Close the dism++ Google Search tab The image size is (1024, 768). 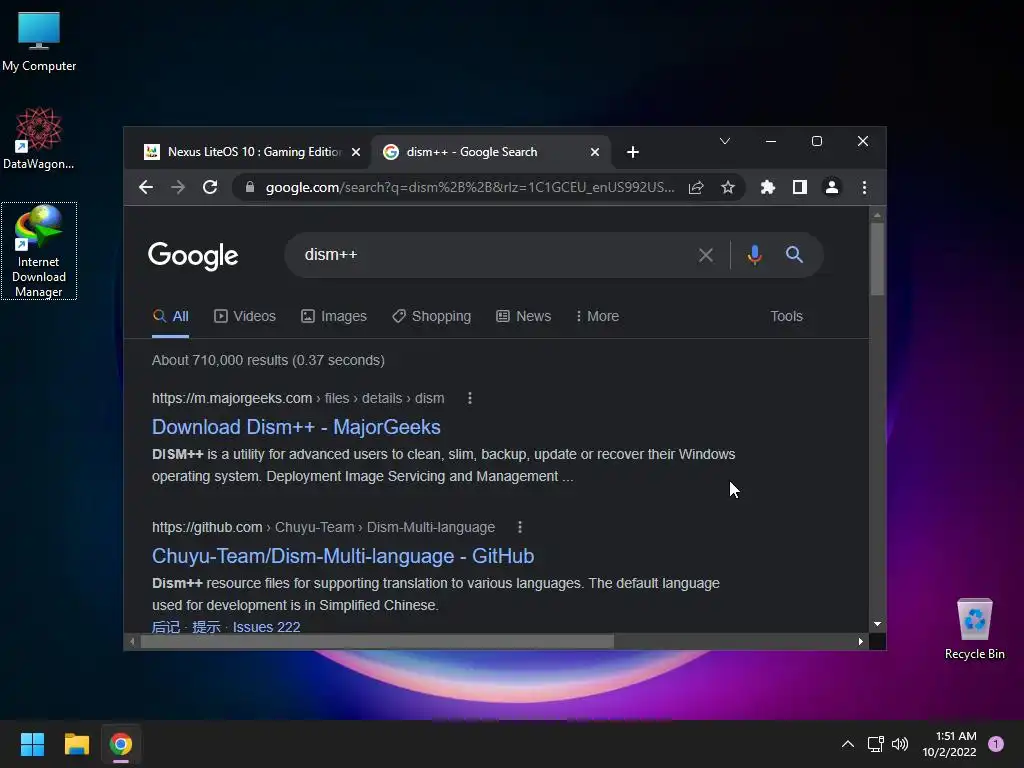point(595,152)
